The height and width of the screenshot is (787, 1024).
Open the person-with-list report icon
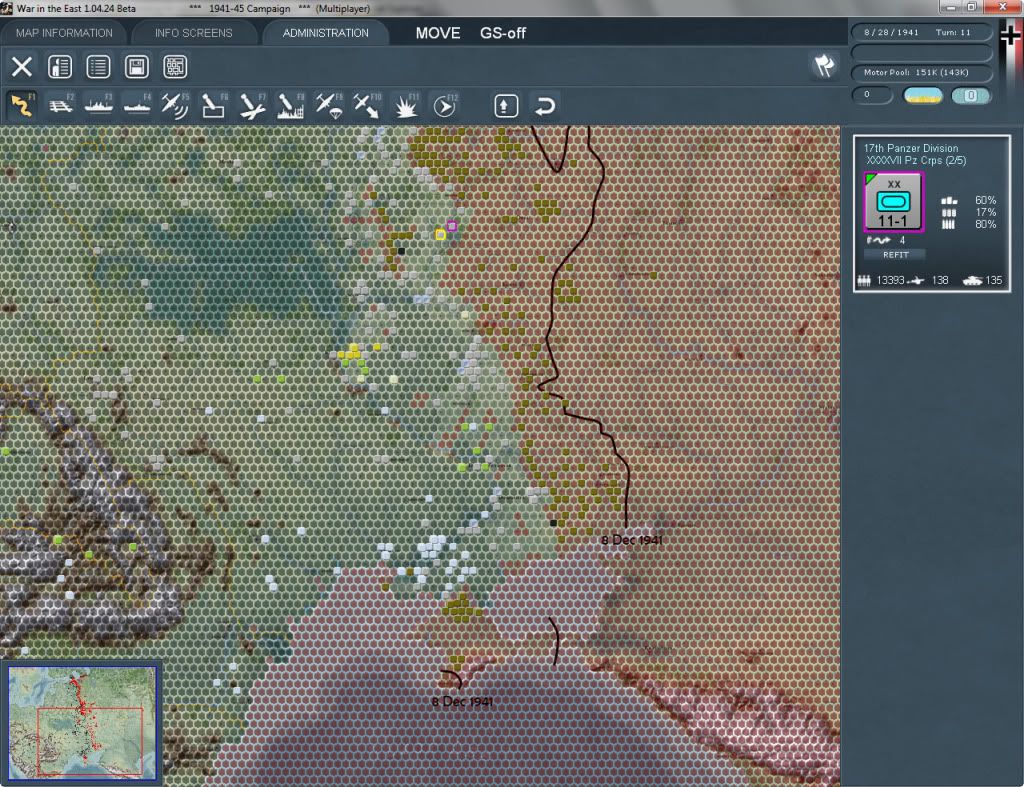tap(60, 67)
